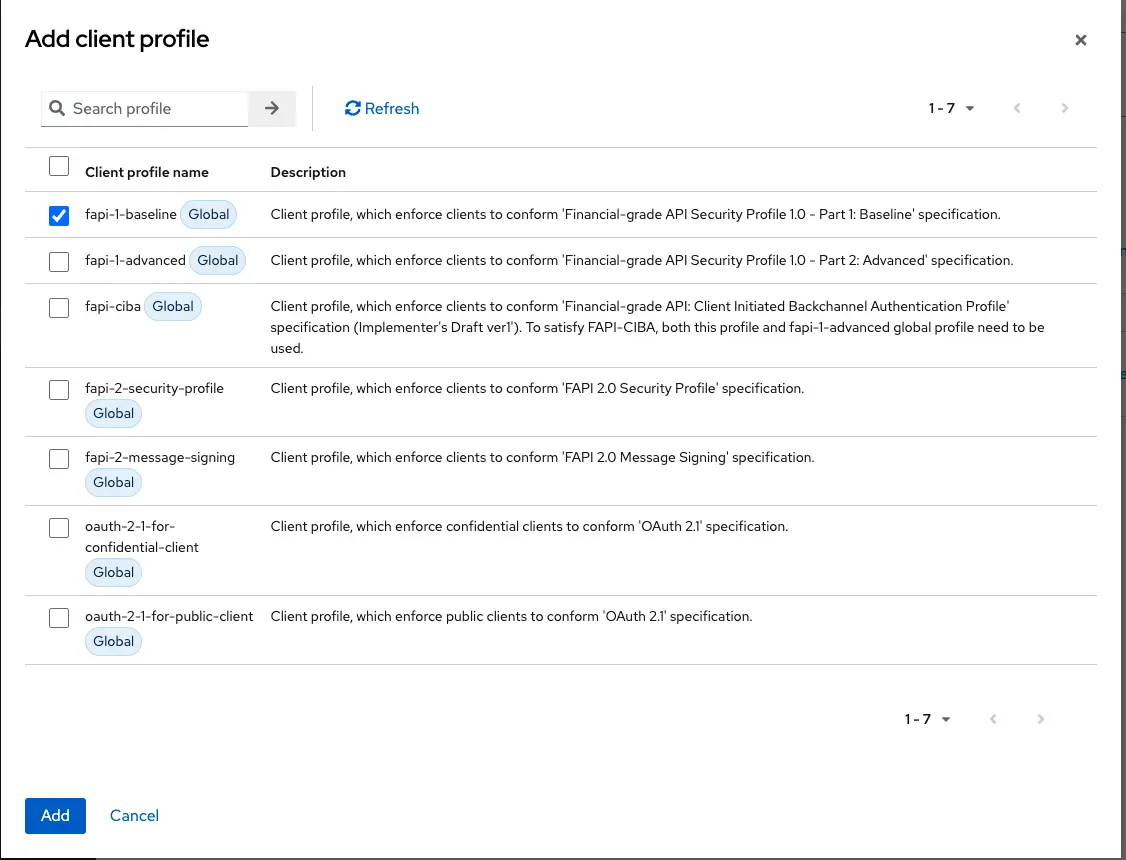Viewport: 1126px width, 860px height.
Task: Check the fapi-1-advanced profile checkbox
Action: 59,261
